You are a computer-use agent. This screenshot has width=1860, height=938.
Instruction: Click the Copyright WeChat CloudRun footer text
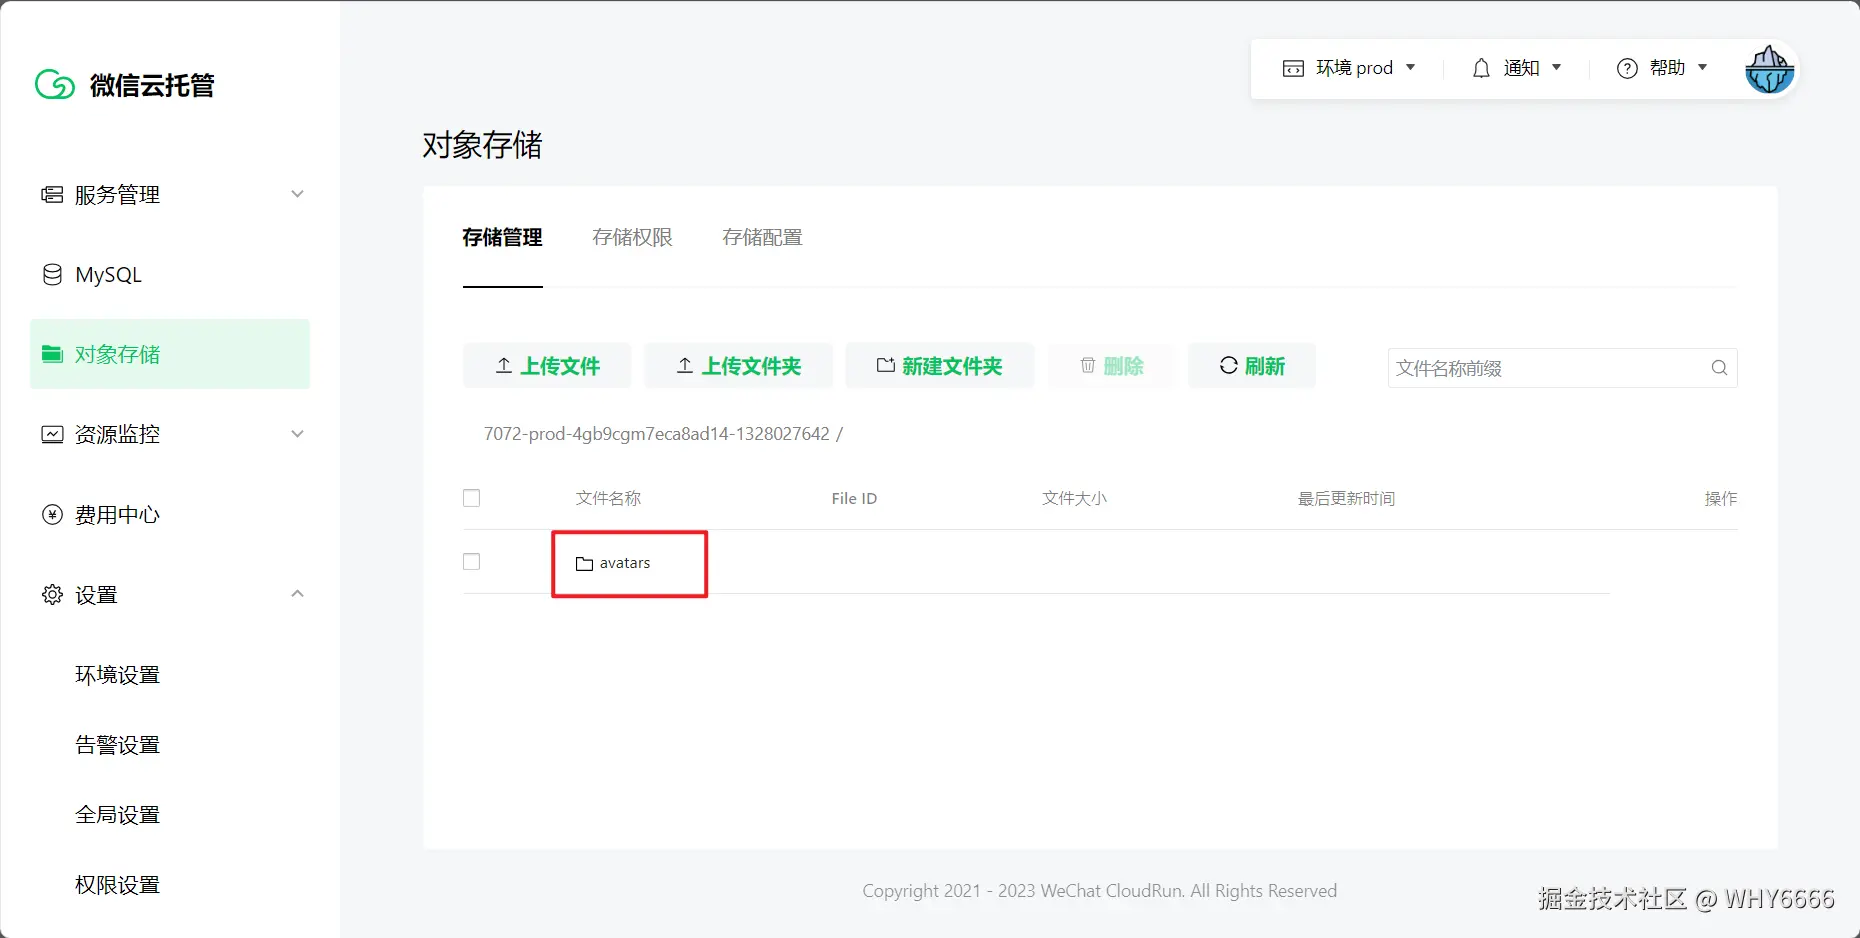1100,891
